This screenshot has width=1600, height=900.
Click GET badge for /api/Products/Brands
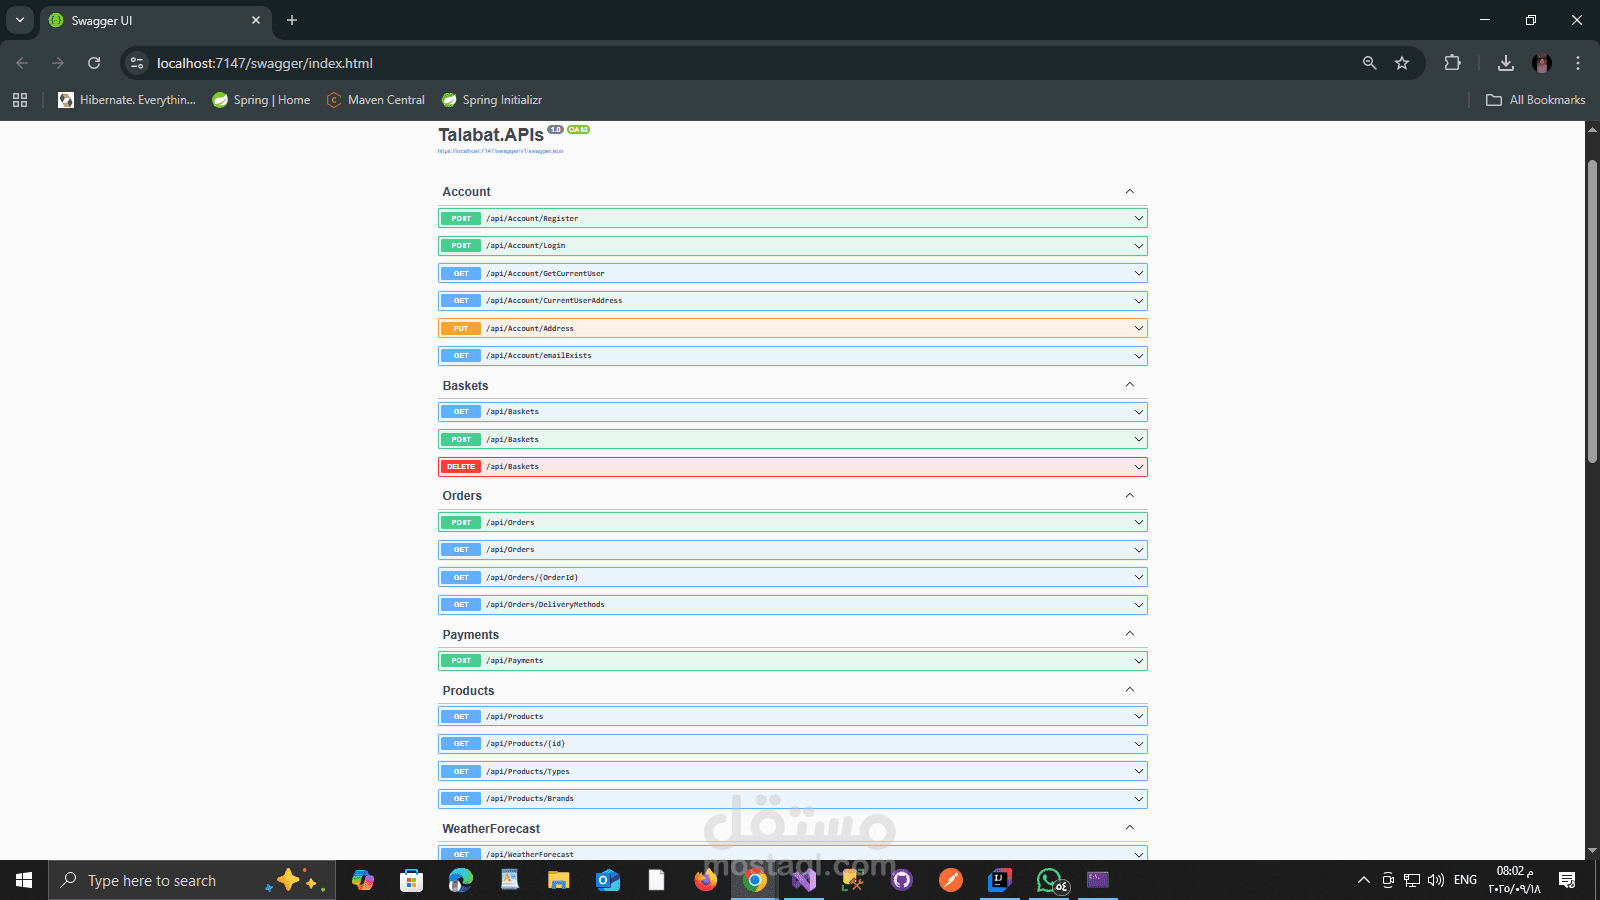click(x=461, y=799)
